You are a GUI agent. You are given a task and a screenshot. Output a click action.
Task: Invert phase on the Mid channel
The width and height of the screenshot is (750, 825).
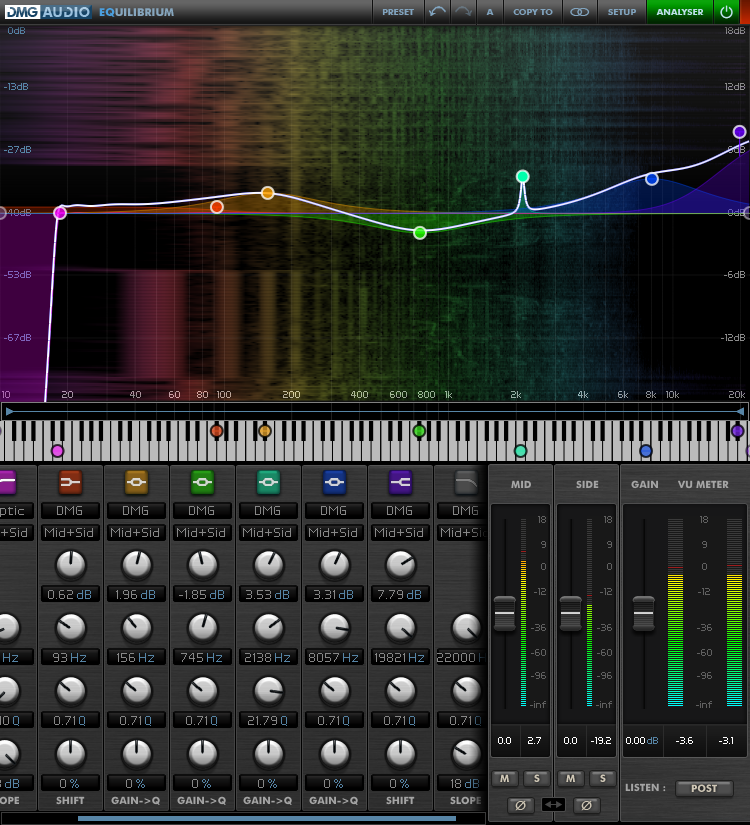point(520,804)
